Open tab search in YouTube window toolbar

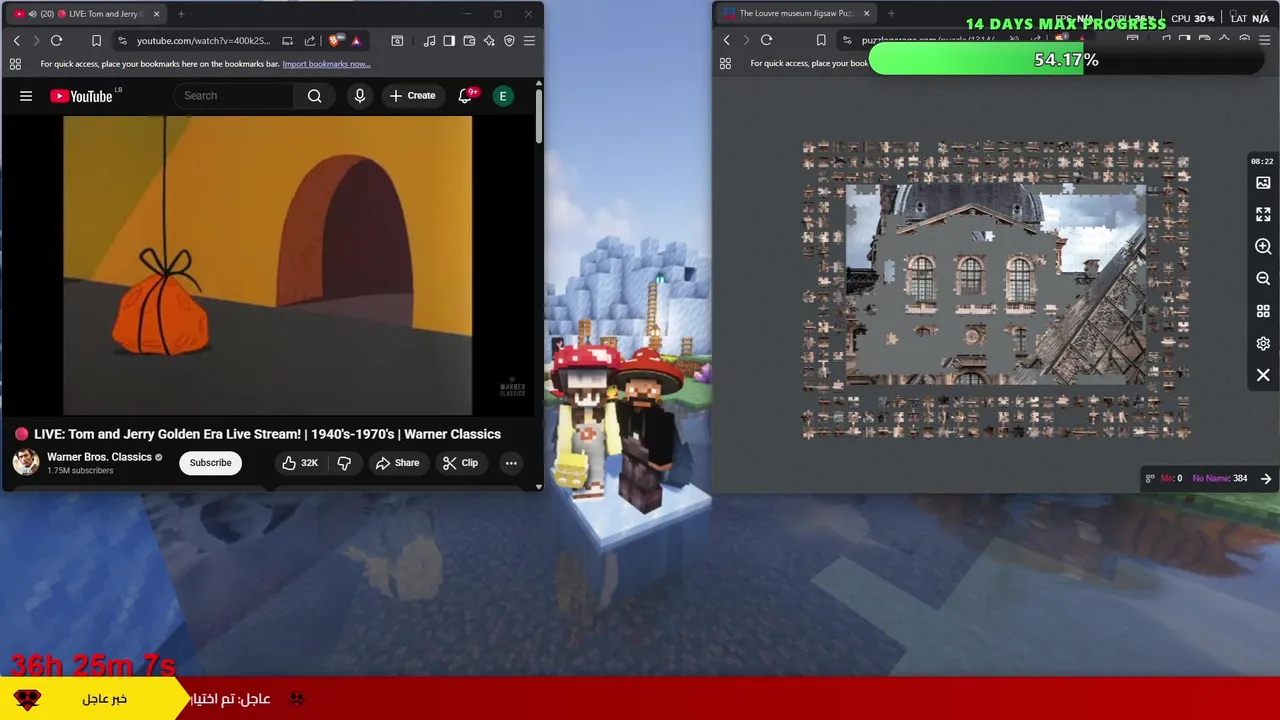(397, 41)
